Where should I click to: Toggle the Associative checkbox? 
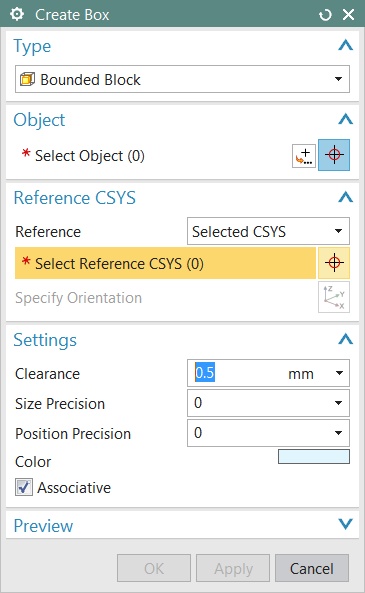24,487
